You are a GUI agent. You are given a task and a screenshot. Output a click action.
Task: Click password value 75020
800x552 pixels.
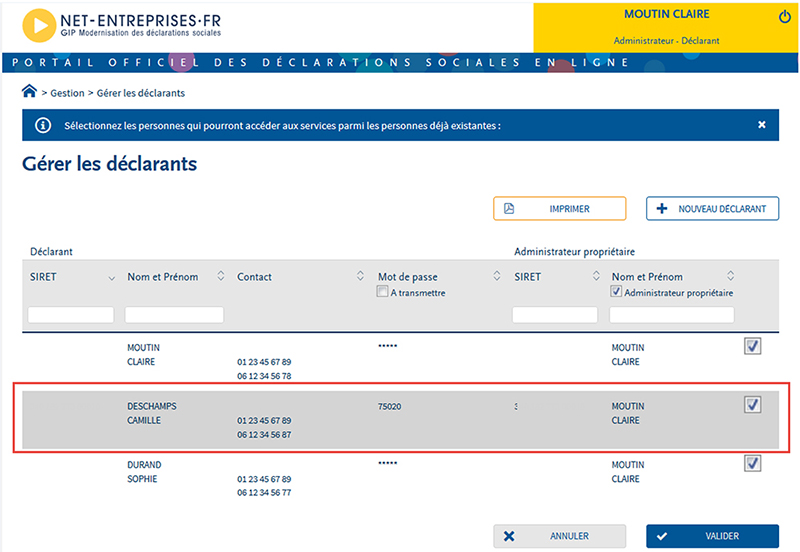pos(389,407)
